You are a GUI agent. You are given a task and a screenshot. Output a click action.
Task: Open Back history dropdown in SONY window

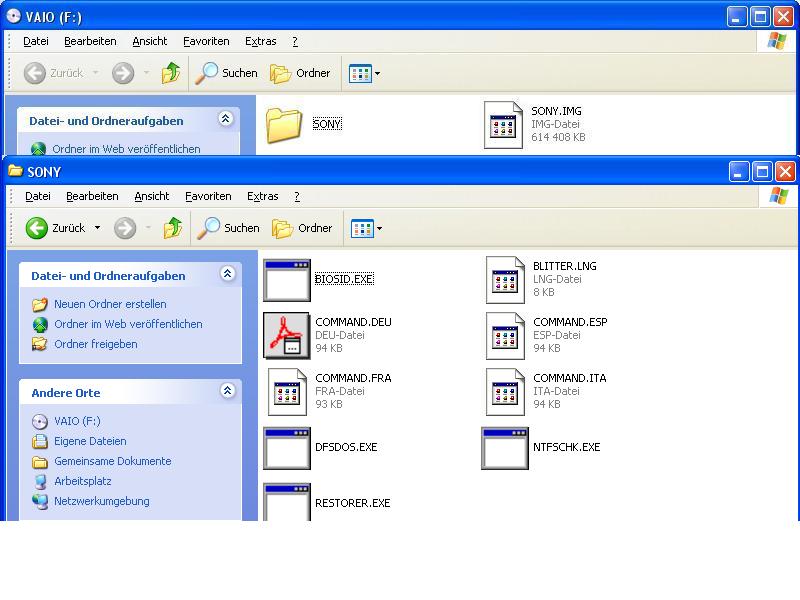coord(97,228)
